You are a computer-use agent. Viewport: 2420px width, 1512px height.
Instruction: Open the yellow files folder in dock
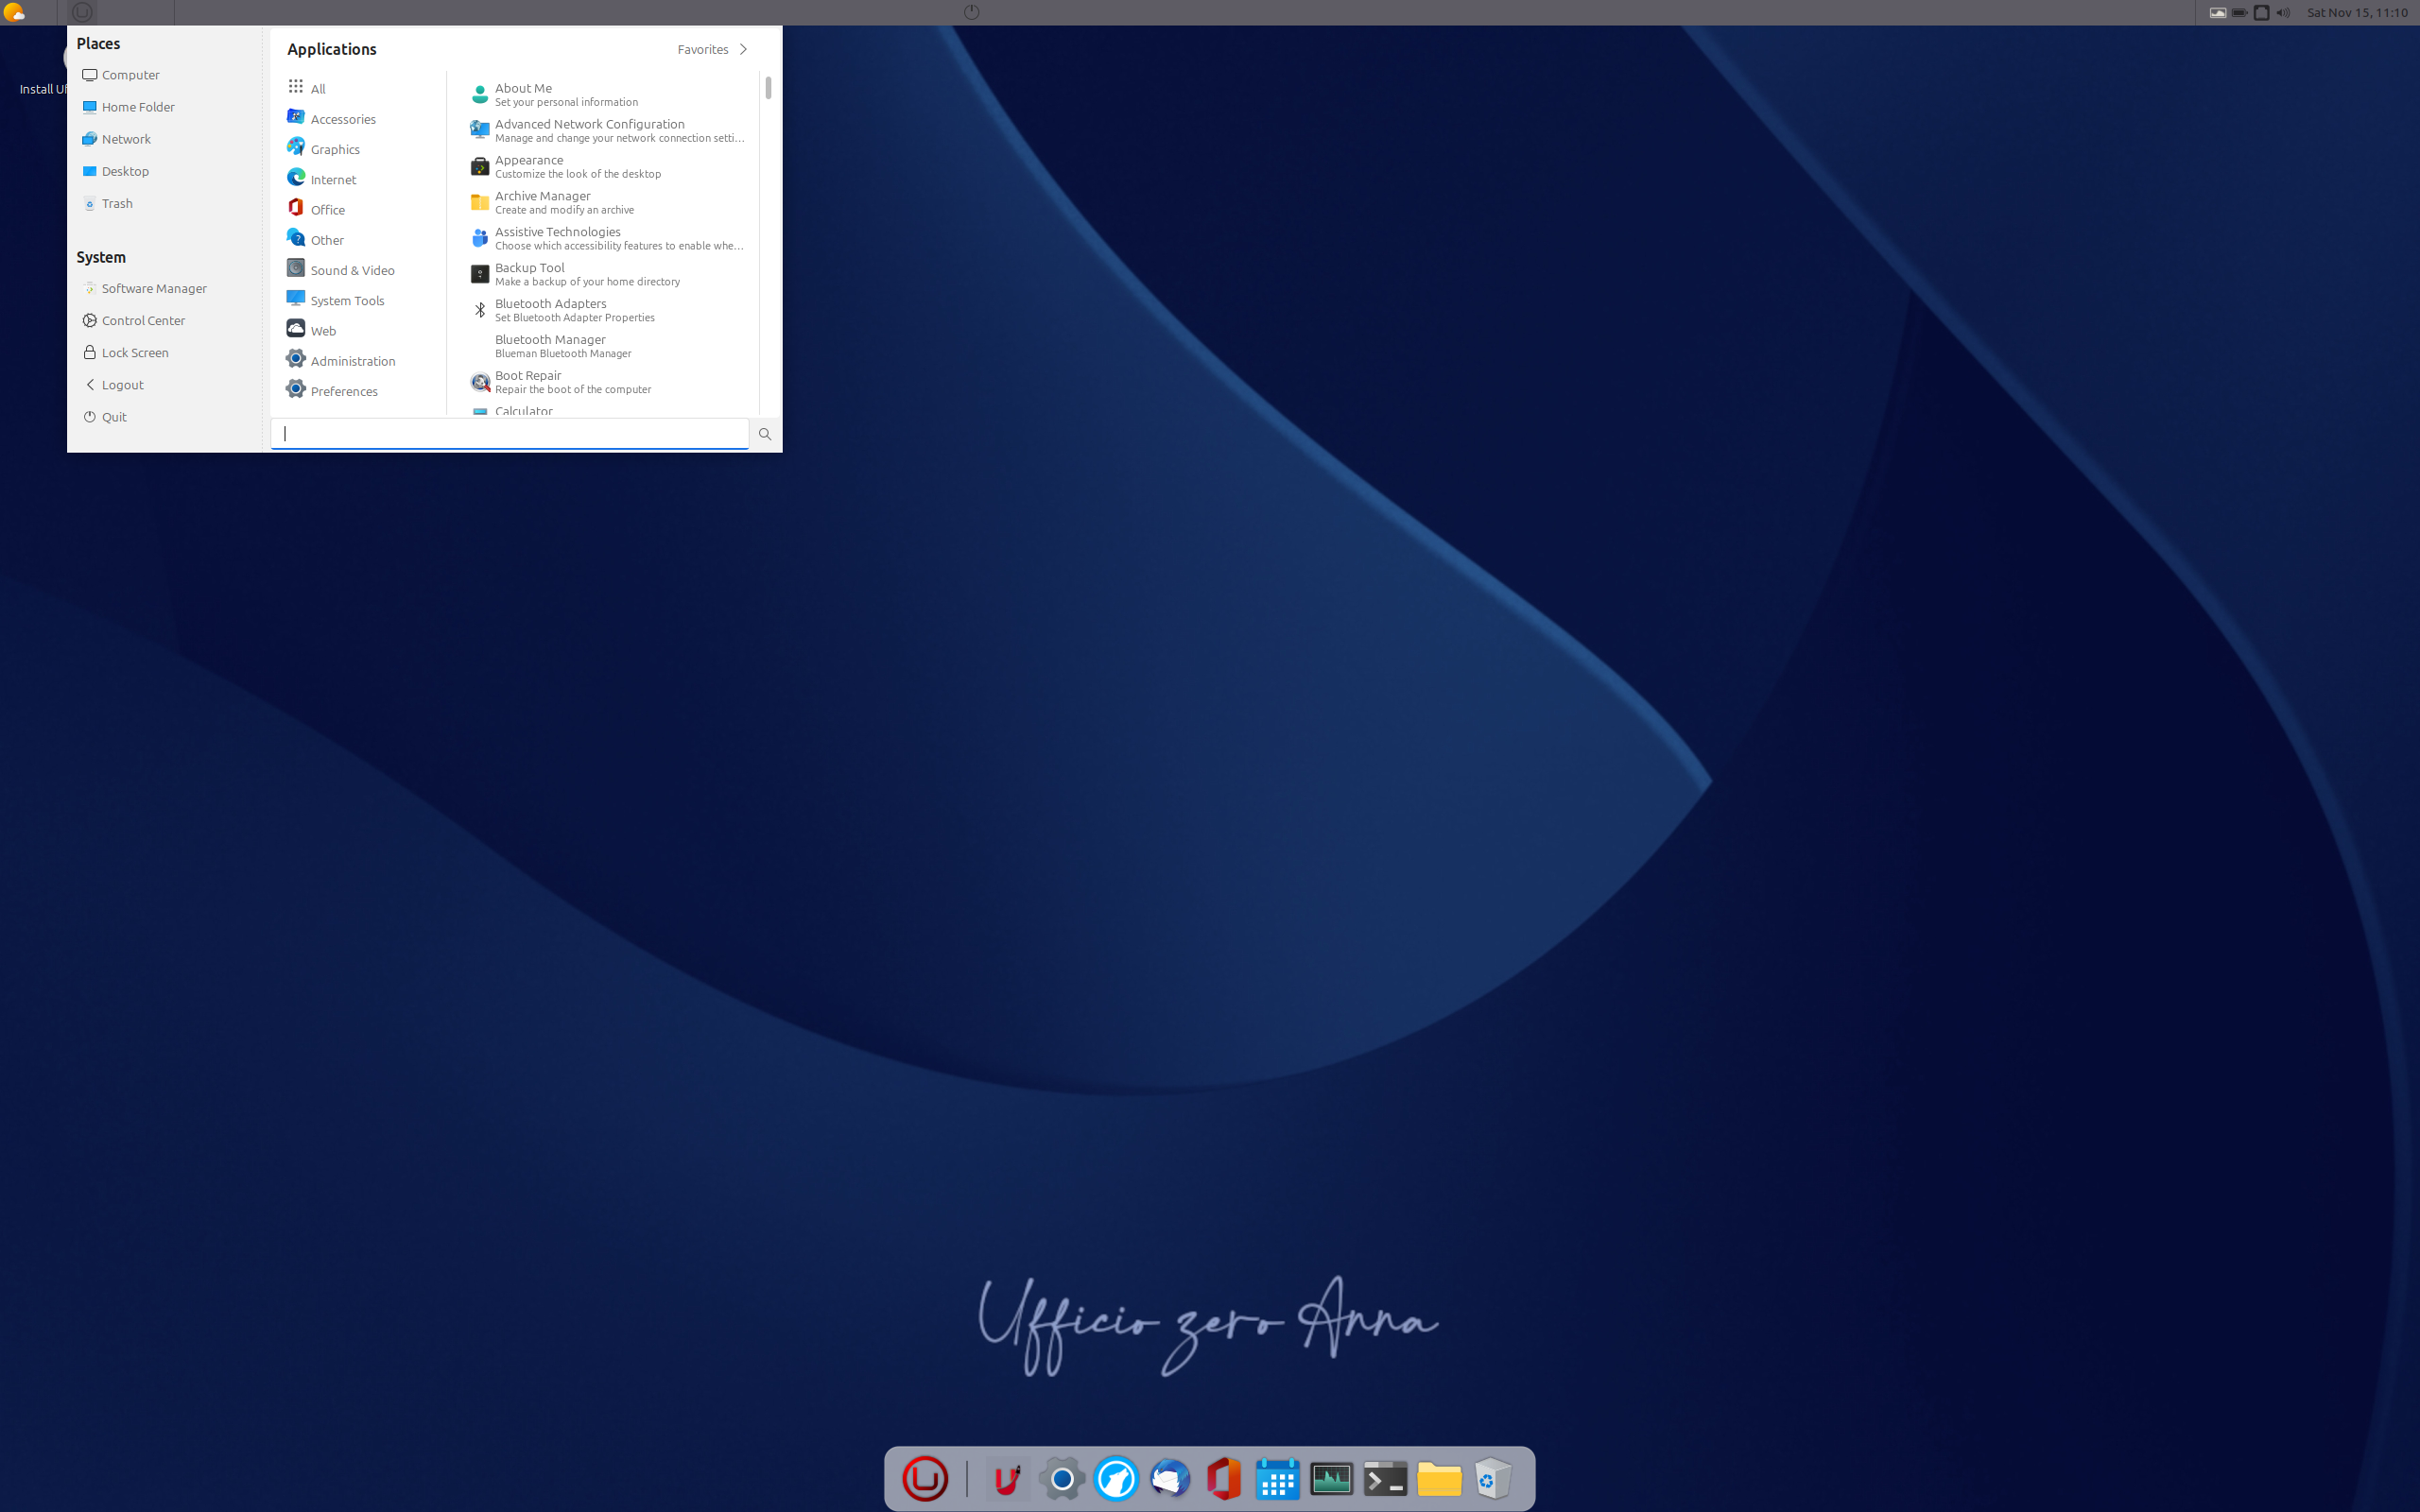click(1439, 1478)
